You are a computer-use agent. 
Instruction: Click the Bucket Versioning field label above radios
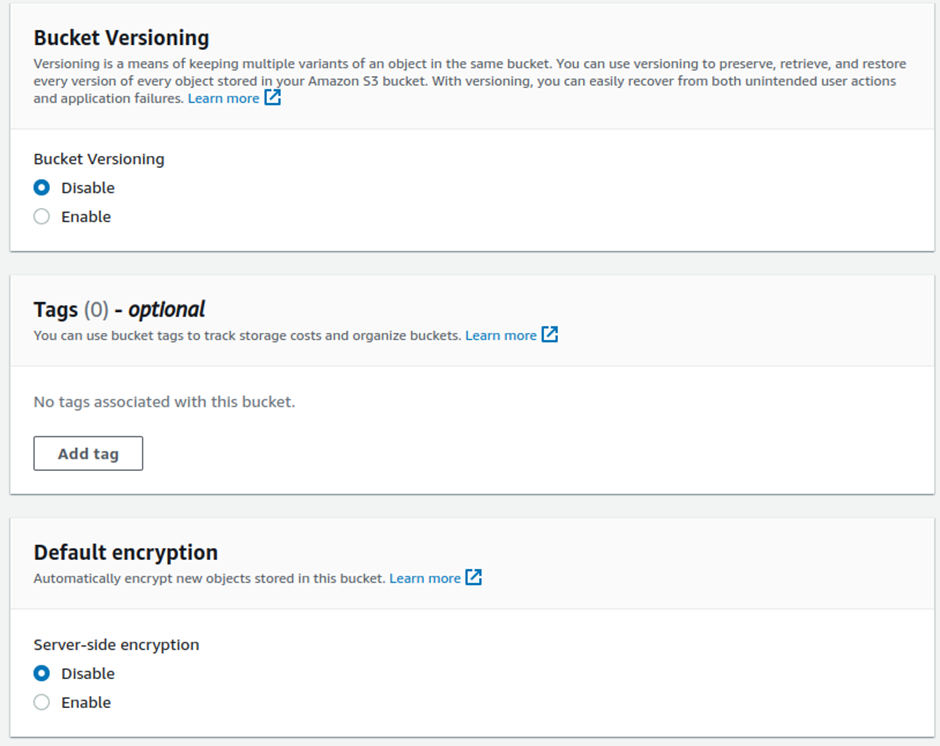tap(99, 159)
